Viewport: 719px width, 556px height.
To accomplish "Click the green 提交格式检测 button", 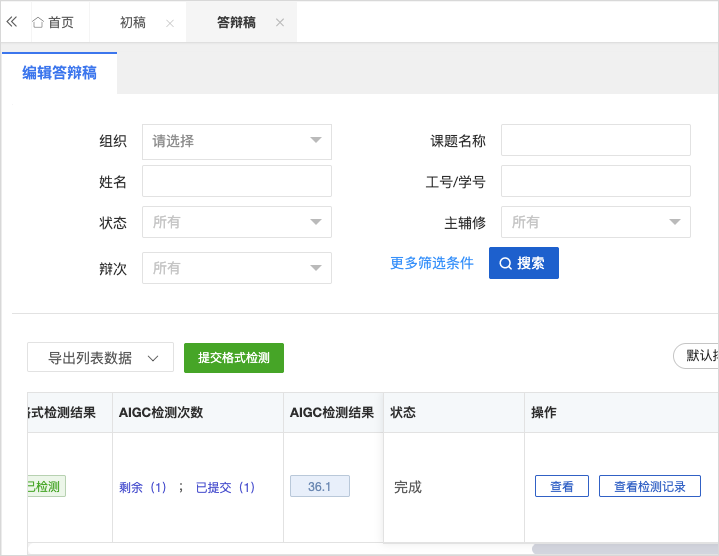I will (x=234, y=358).
